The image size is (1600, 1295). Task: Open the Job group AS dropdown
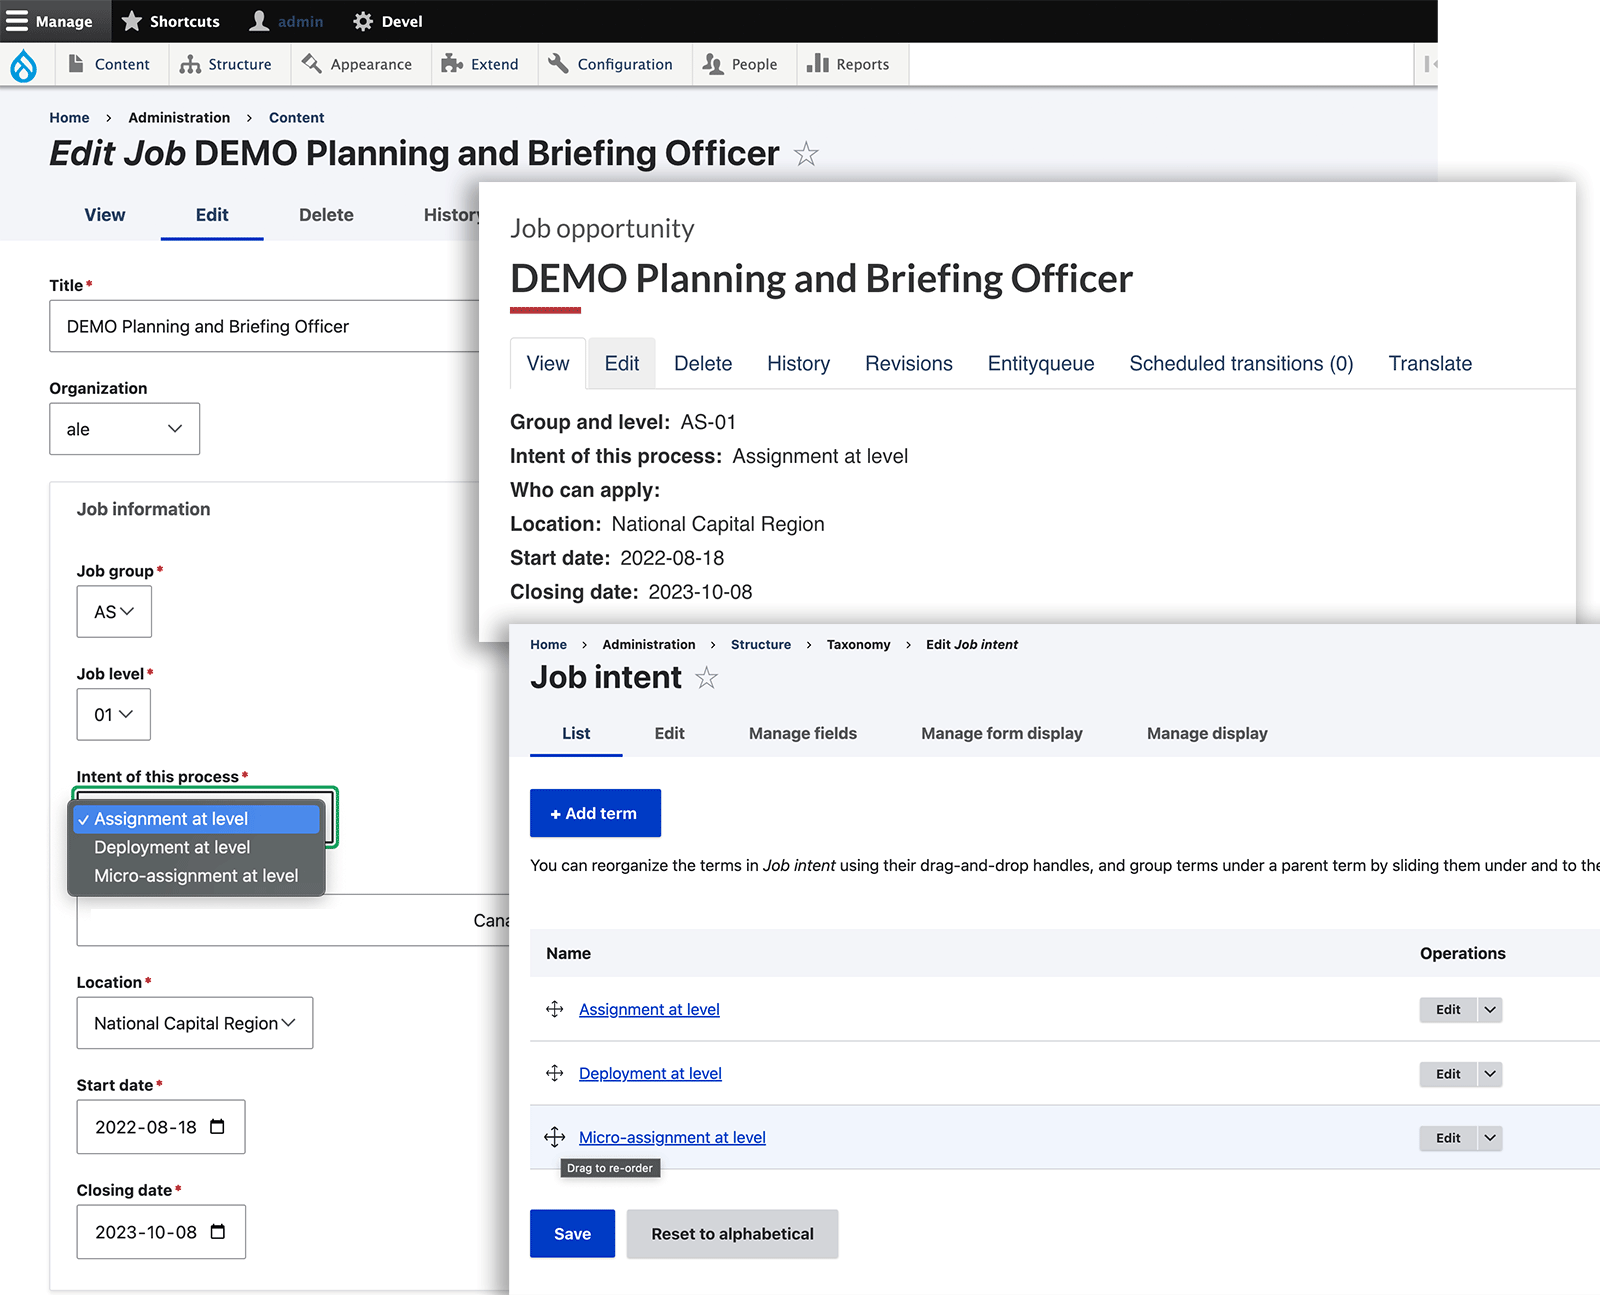114,612
